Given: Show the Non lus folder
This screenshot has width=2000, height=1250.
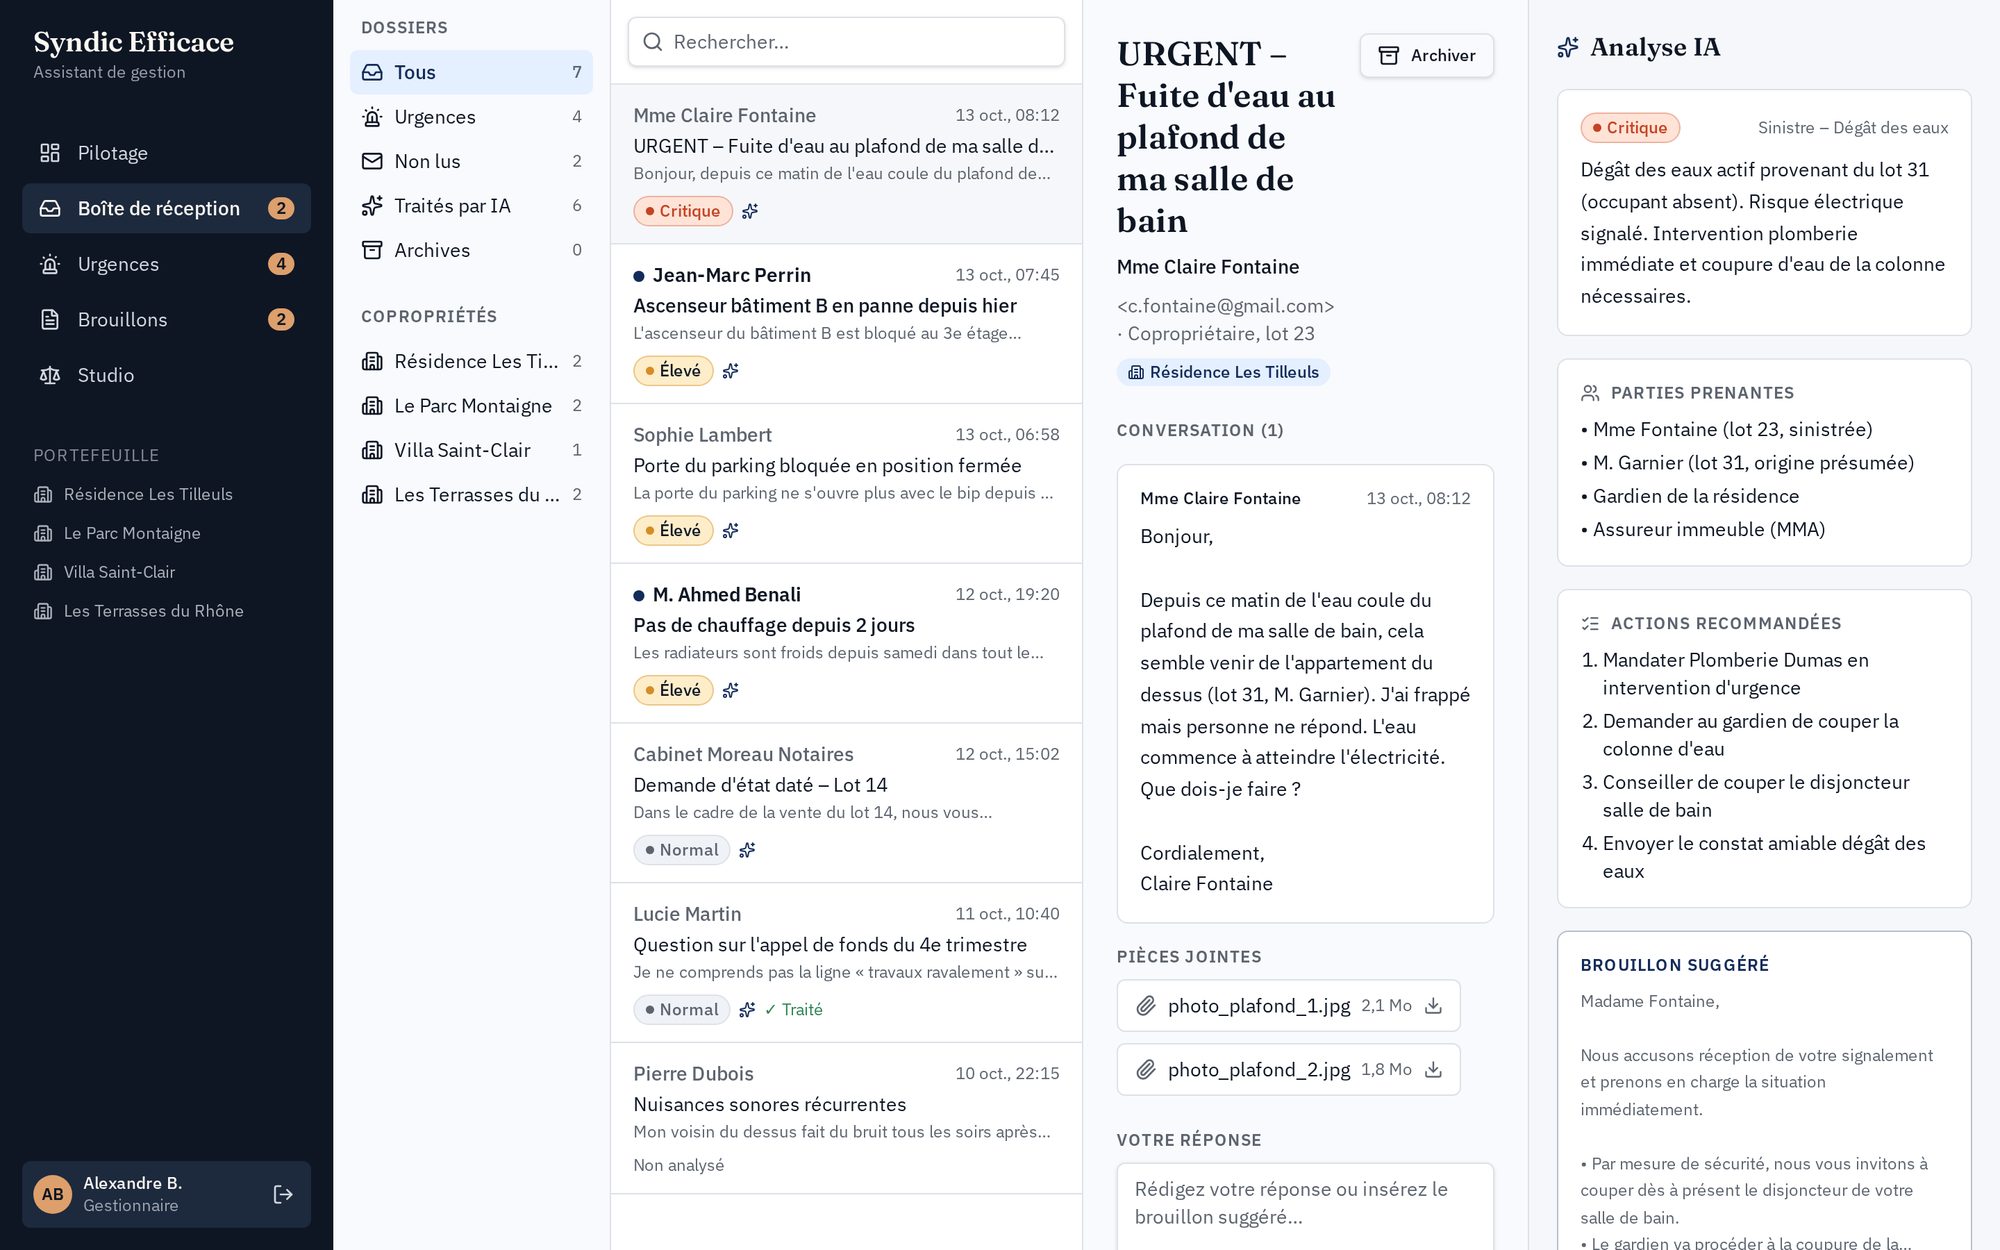Looking at the screenshot, I should click(471, 161).
